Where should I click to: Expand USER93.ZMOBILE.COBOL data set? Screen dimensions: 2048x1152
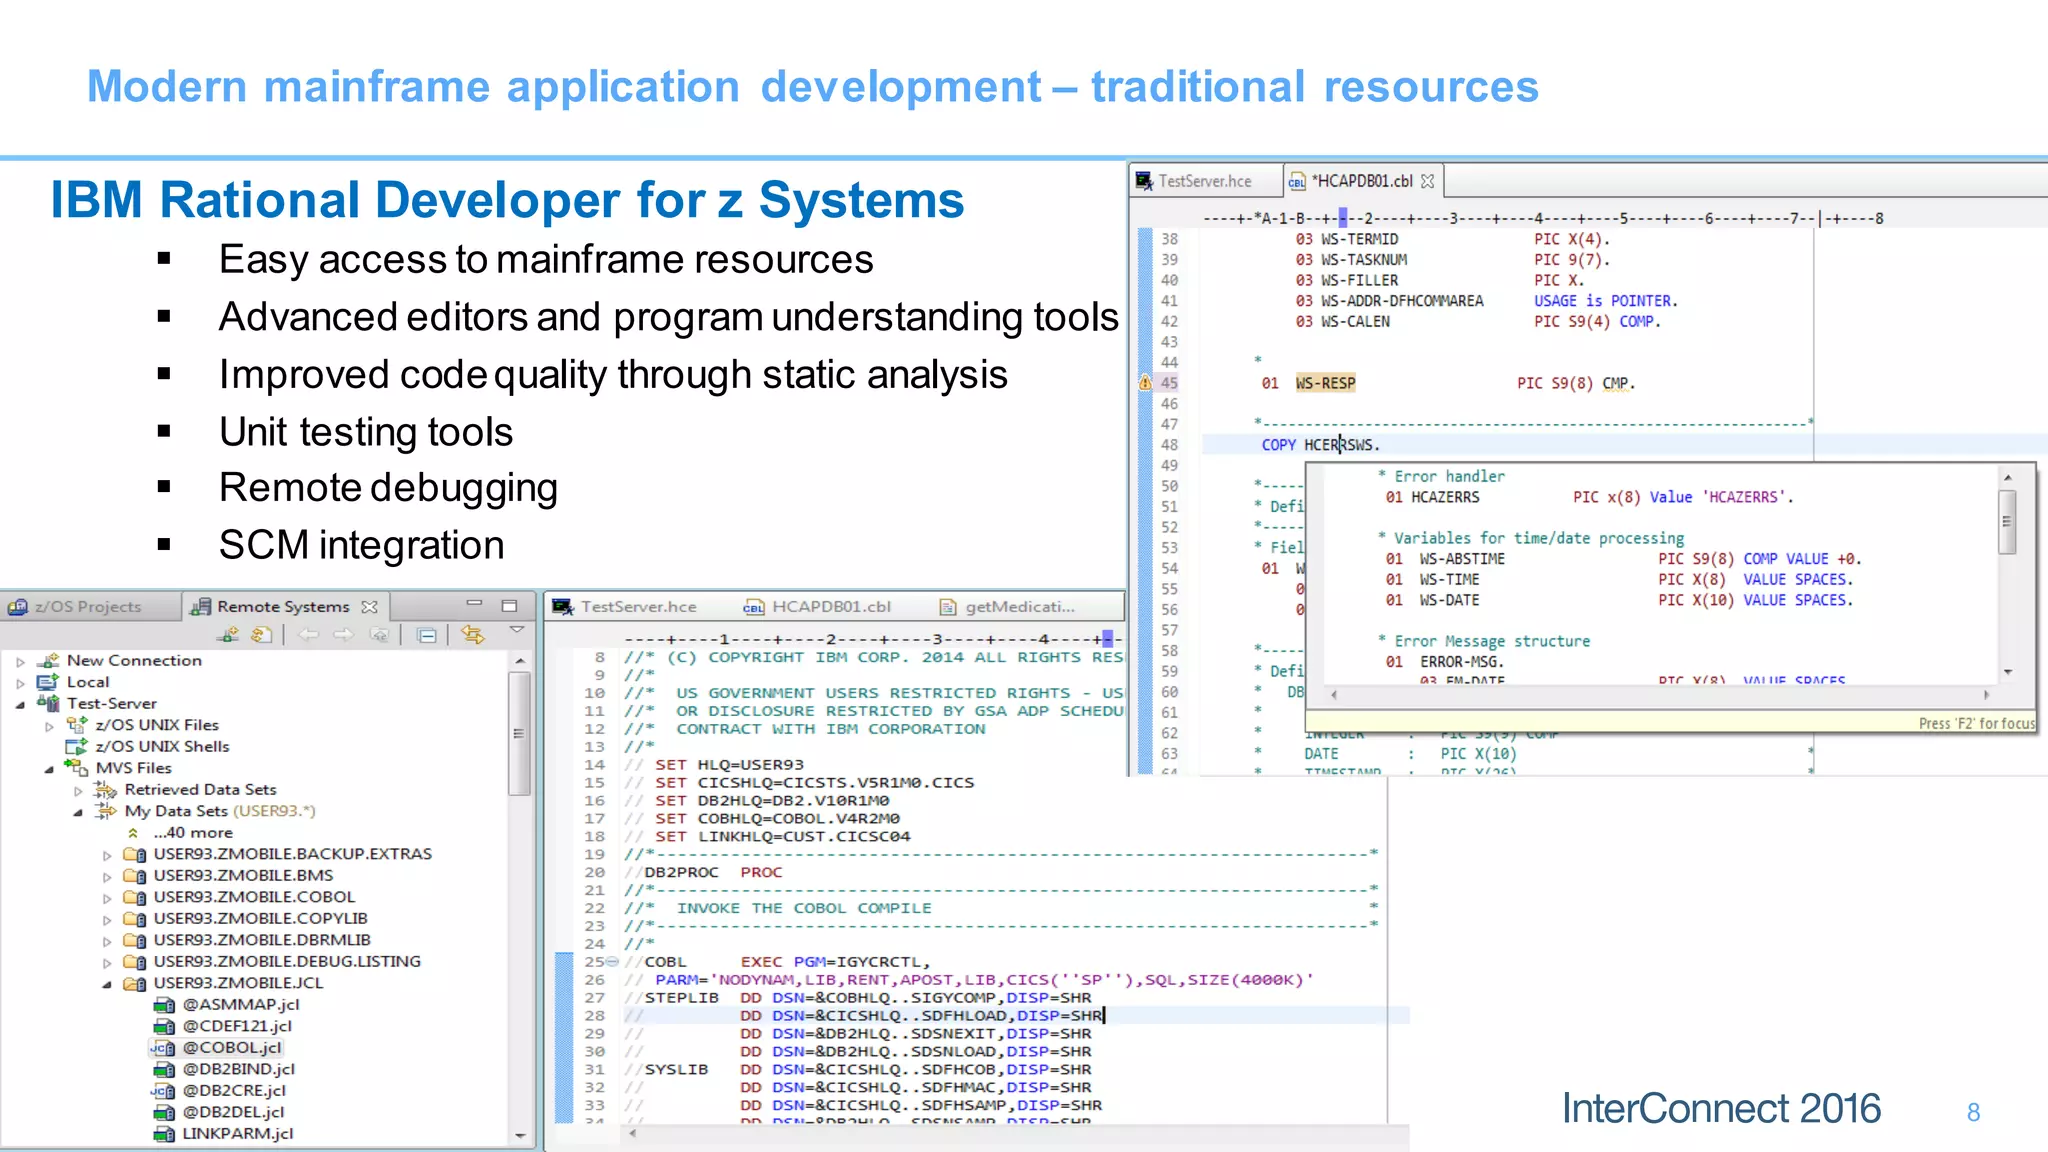click(x=107, y=898)
